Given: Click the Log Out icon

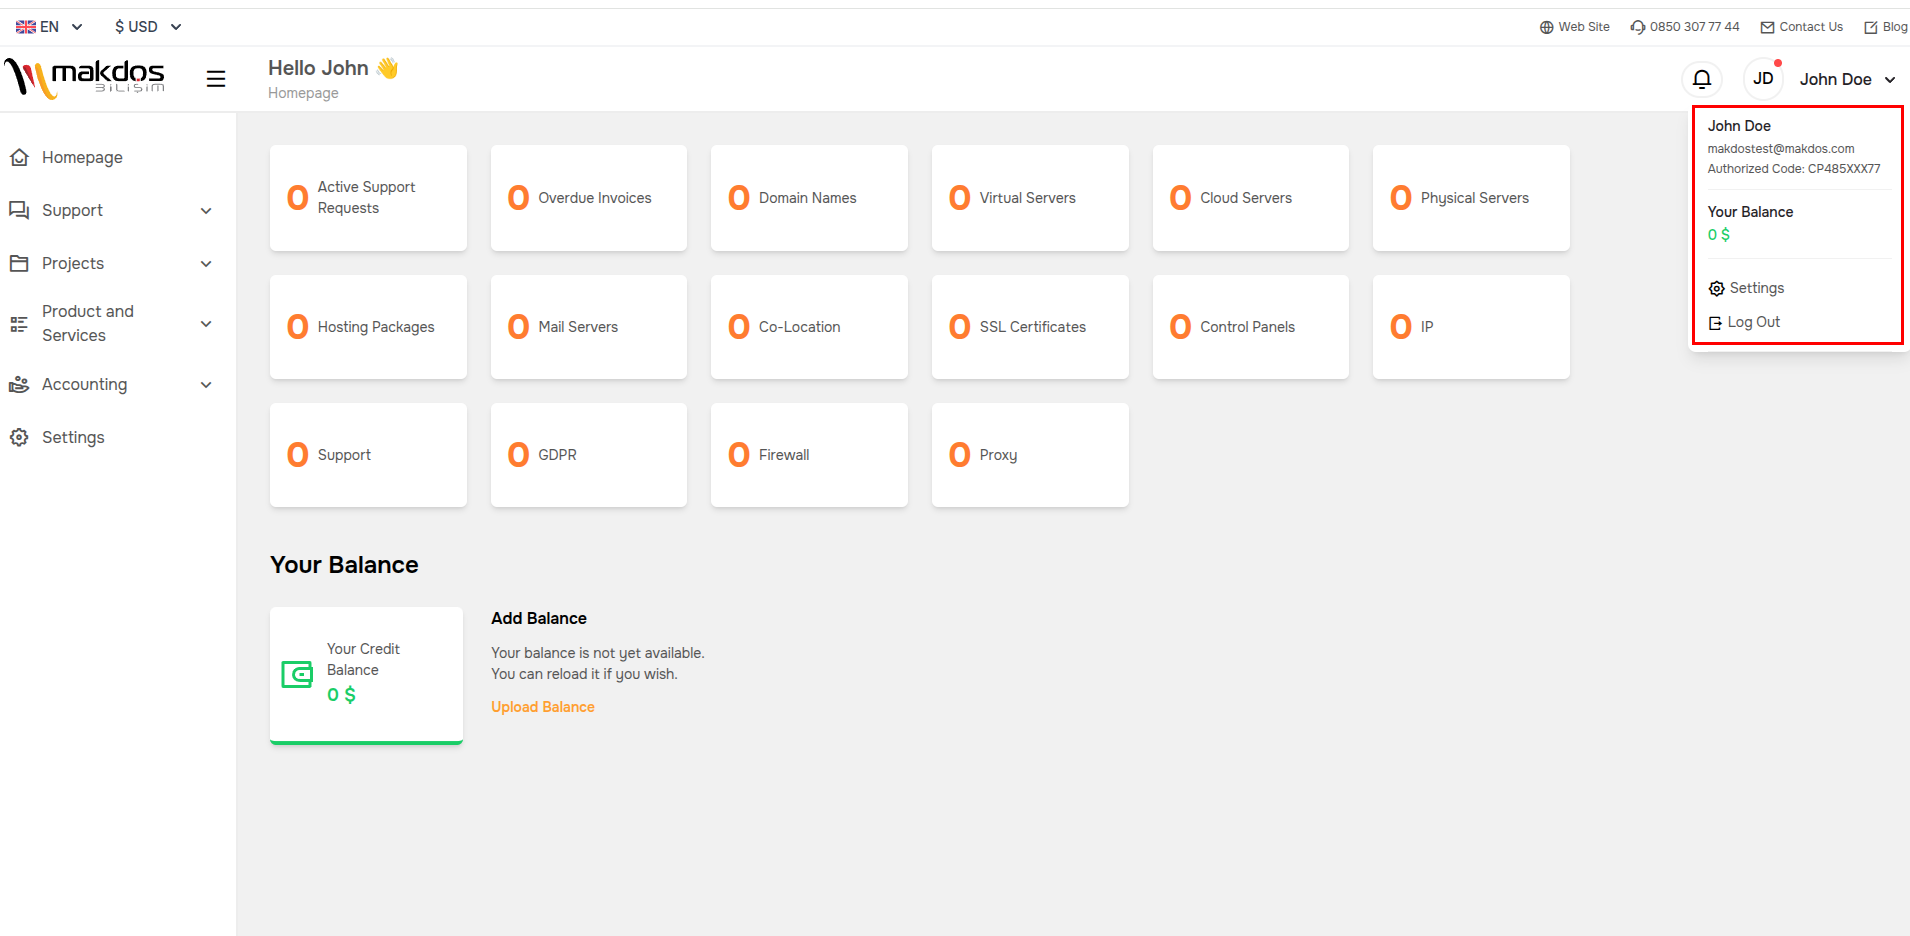Looking at the screenshot, I should 1716,323.
